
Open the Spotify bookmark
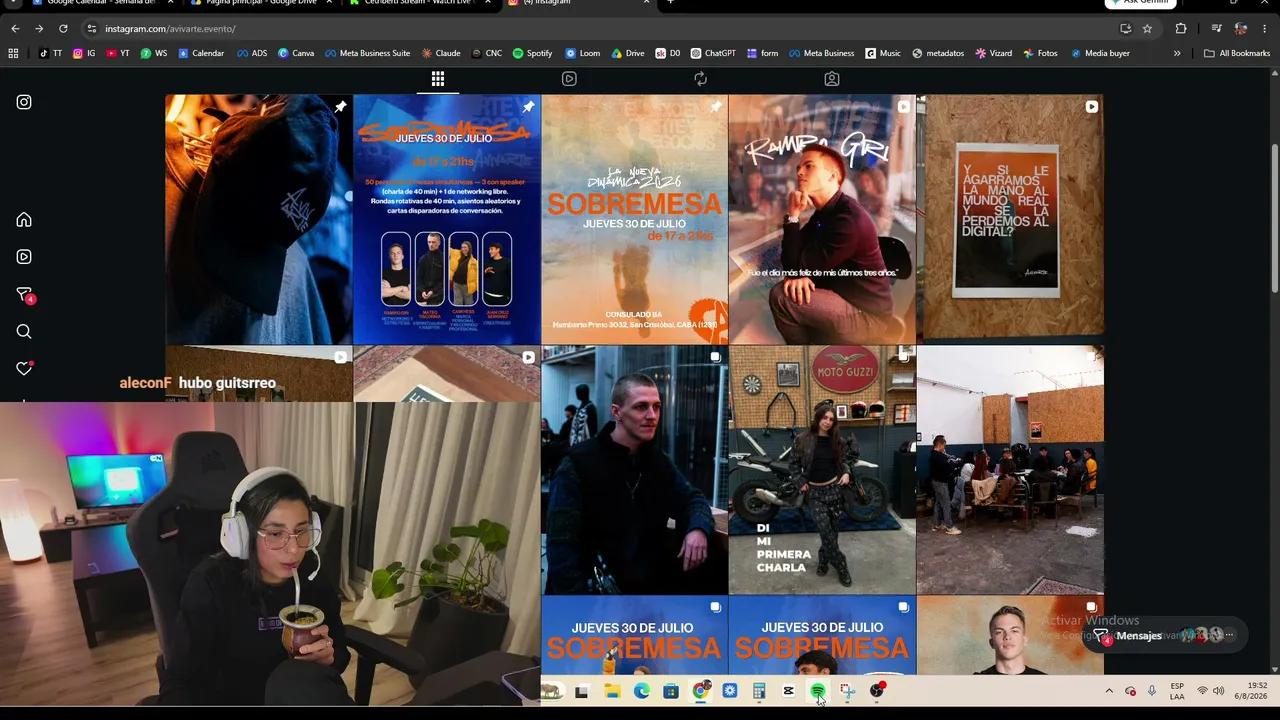click(x=532, y=53)
